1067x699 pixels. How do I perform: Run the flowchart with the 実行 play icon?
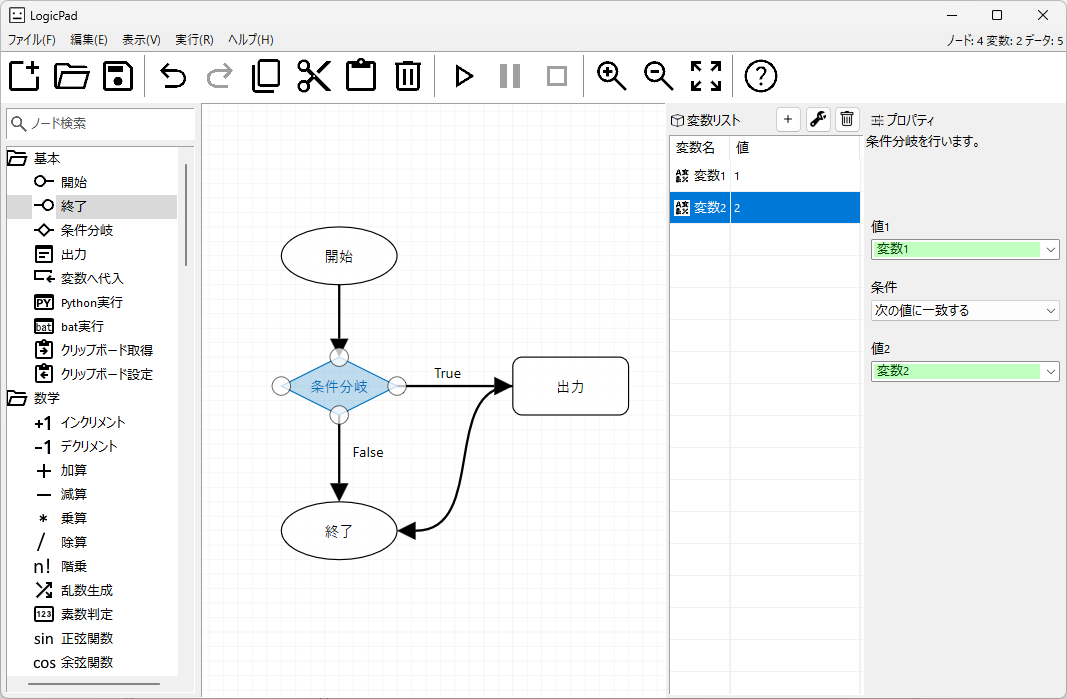[463, 76]
